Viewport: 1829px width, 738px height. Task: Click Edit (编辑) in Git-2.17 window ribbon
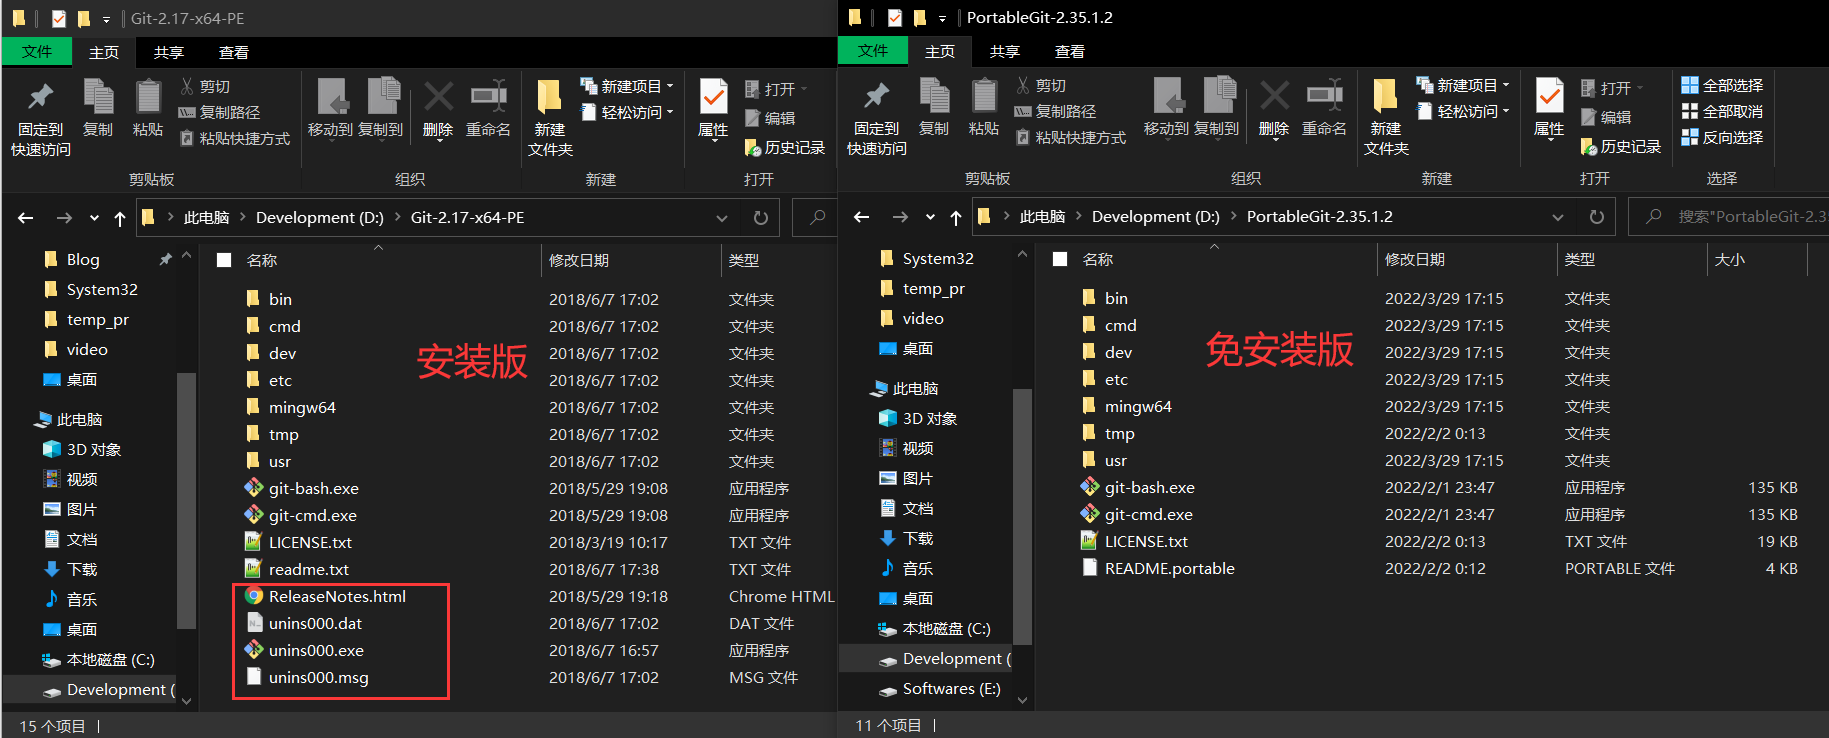pos(770,118)
